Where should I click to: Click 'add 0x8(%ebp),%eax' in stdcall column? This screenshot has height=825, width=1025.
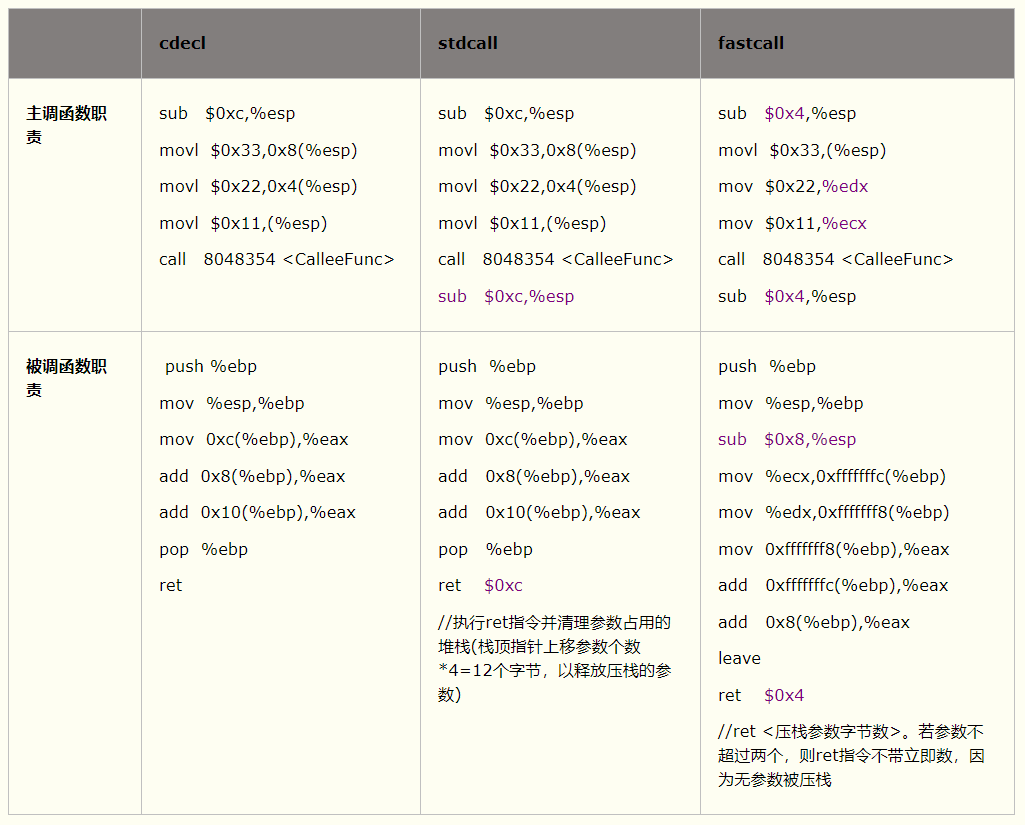point(534,477)
